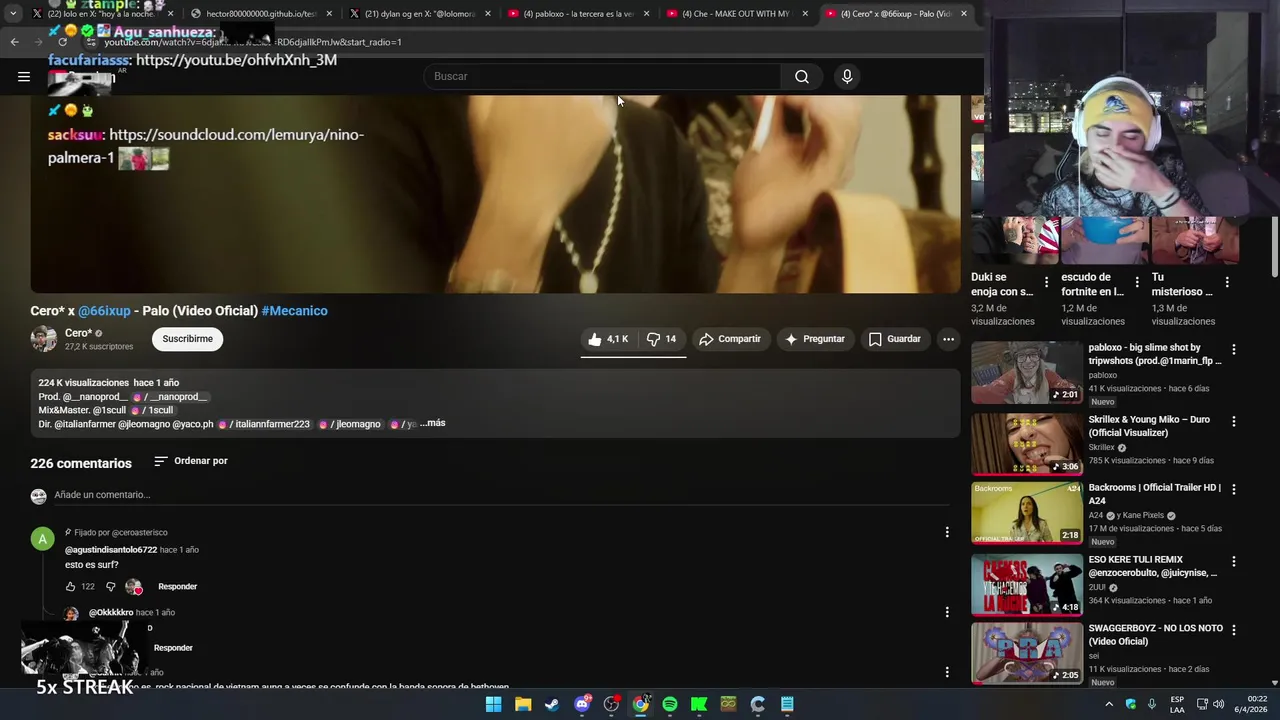Reply to @agustindisantolo6722 comment via Responder
This screenshot has width=1280, height=720.
tap(178, 587)
